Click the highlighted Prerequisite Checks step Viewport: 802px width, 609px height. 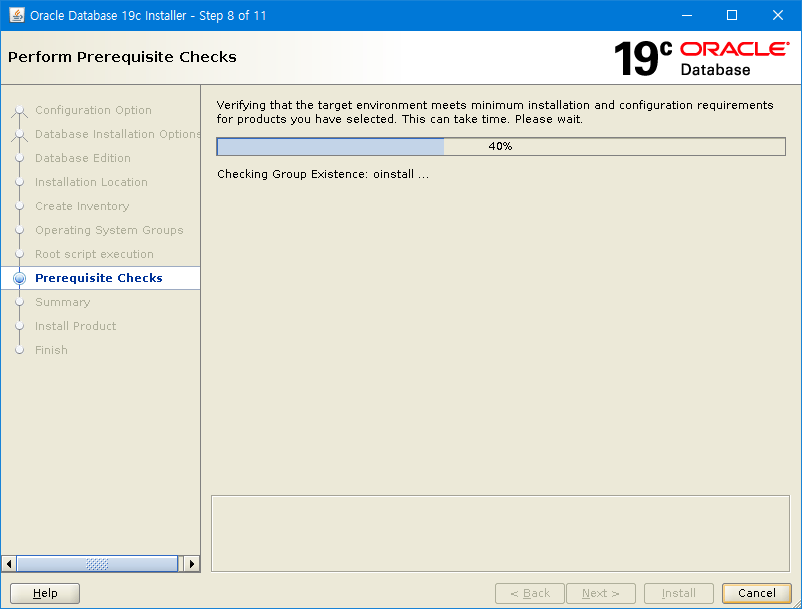(x=98, y=278)
